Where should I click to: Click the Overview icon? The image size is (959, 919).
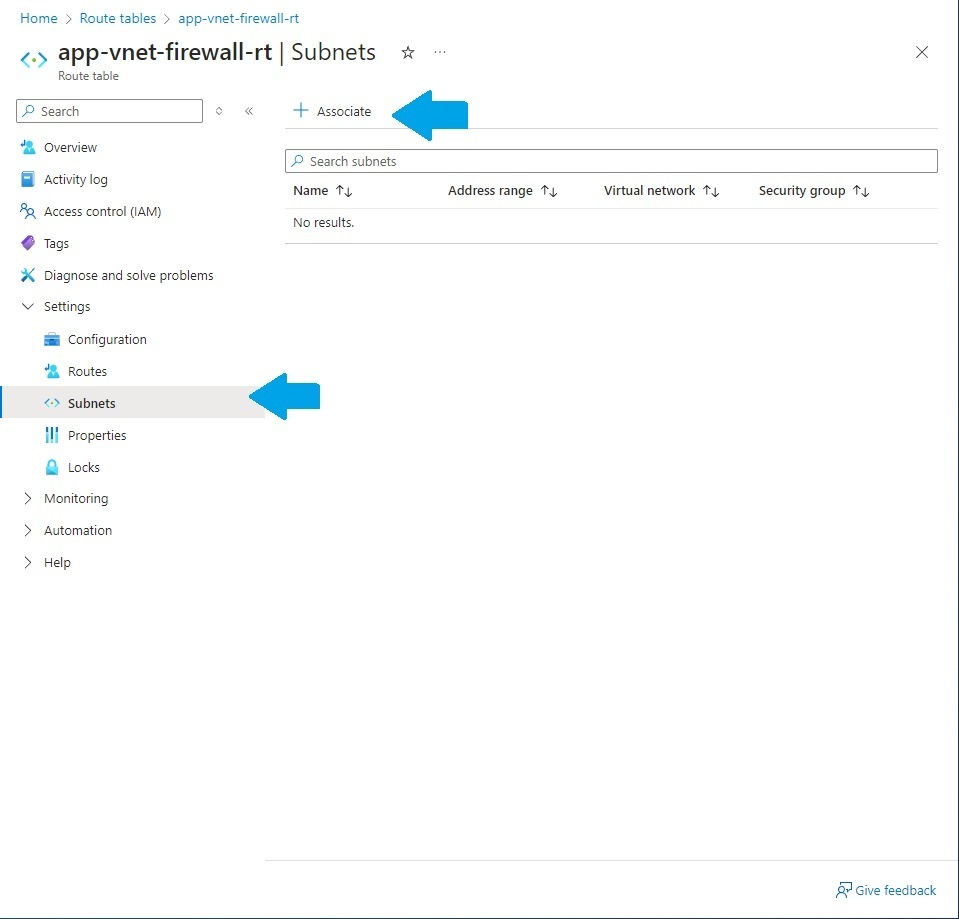[28, 147]
